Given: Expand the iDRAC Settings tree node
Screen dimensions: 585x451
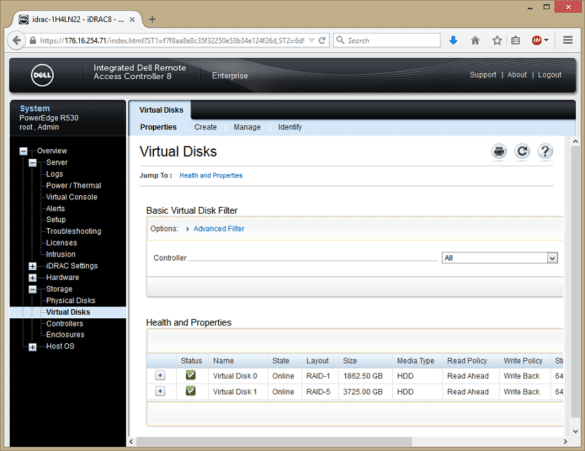Looking at the screenshot, I should [32, 266].
